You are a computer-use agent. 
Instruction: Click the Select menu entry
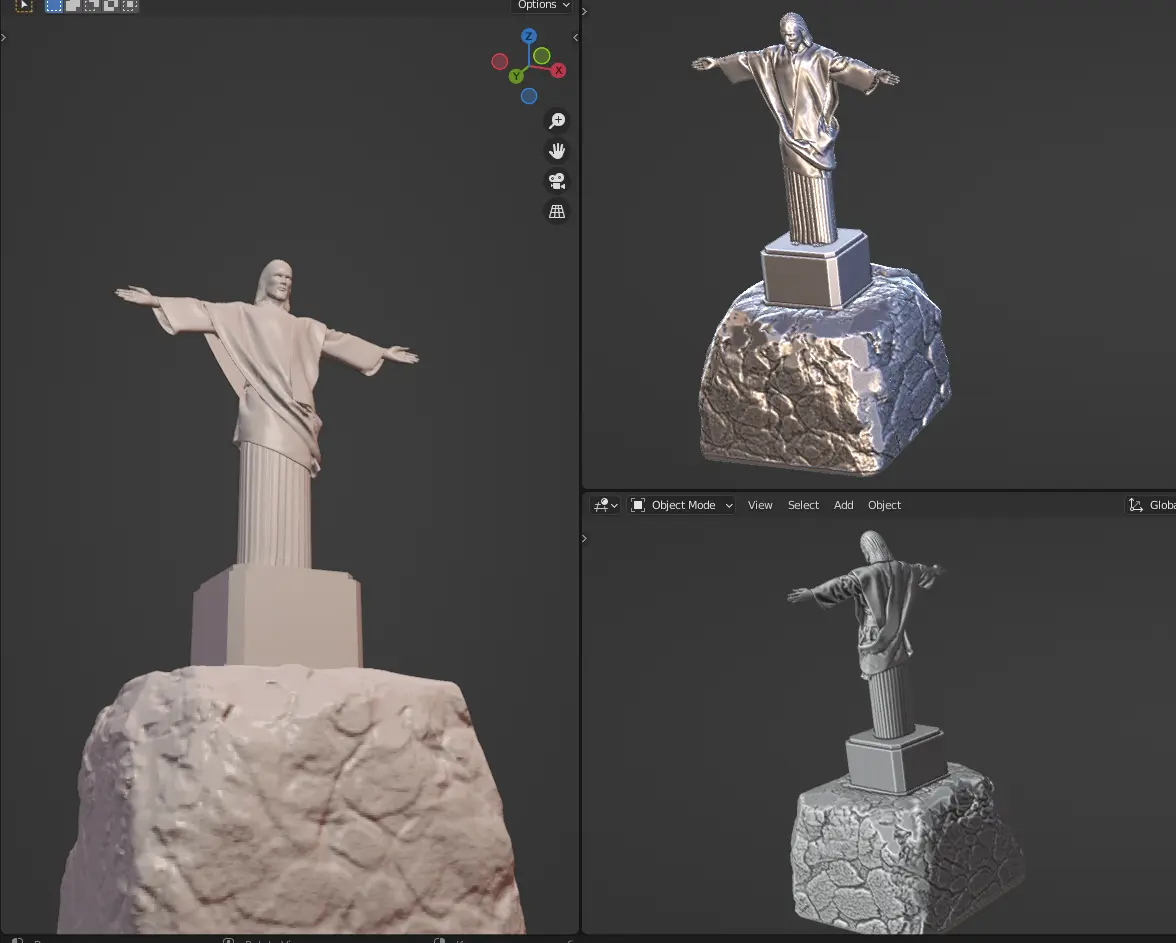pos(803,505)
